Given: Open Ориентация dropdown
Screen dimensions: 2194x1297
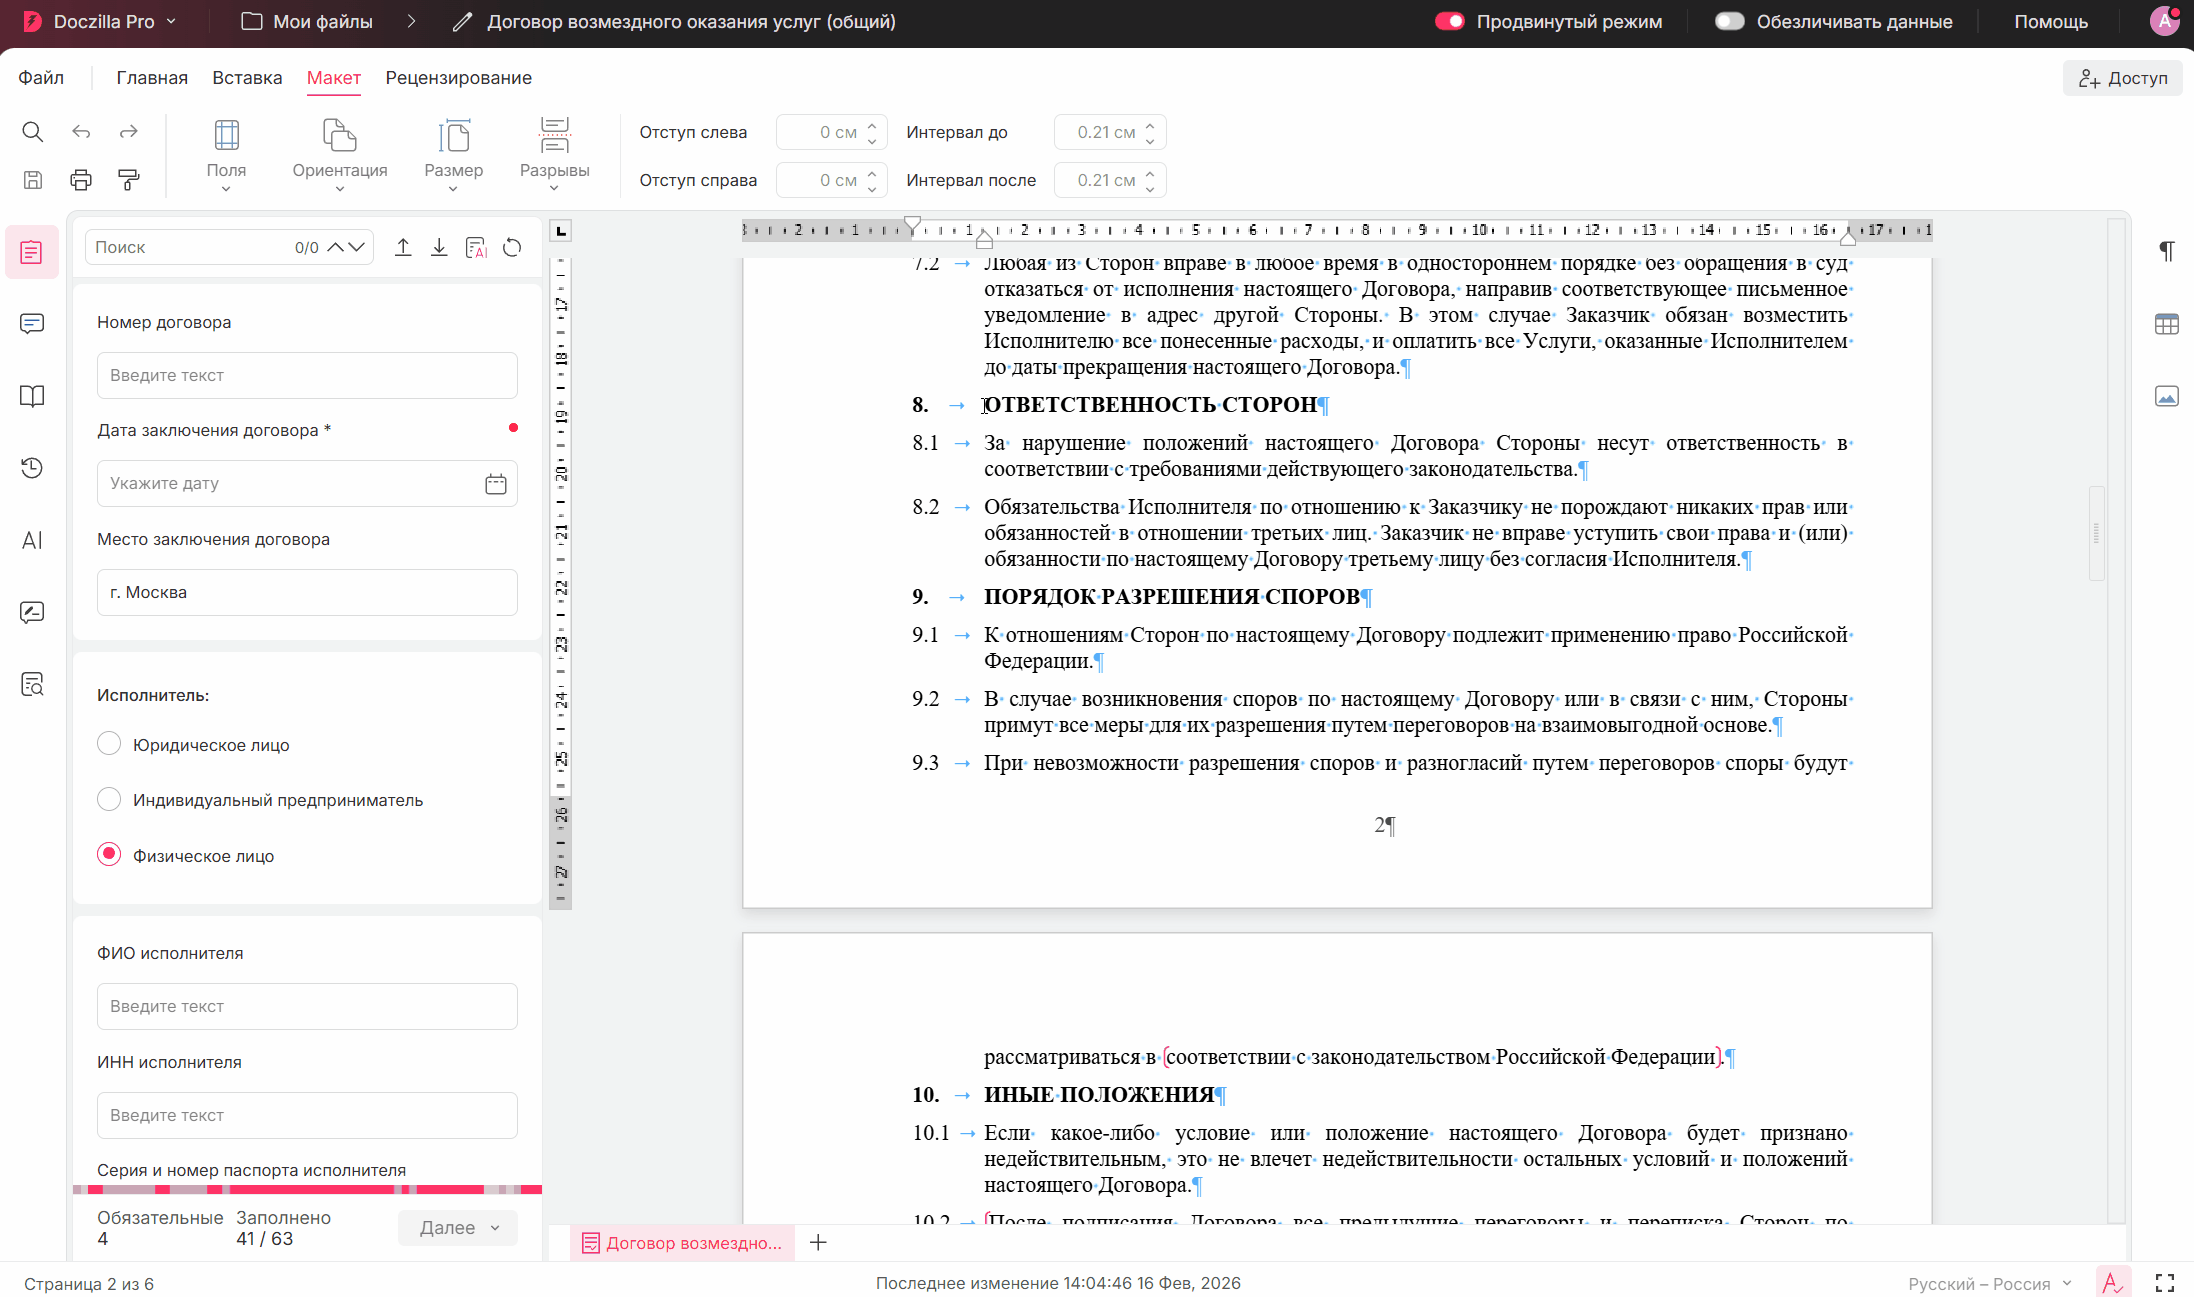Looking at the screenshot, I should pos(340,155).
